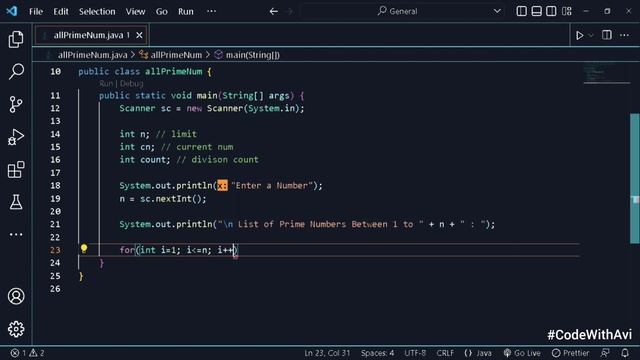Expand the command center dropdown chevron

[497, 11]
